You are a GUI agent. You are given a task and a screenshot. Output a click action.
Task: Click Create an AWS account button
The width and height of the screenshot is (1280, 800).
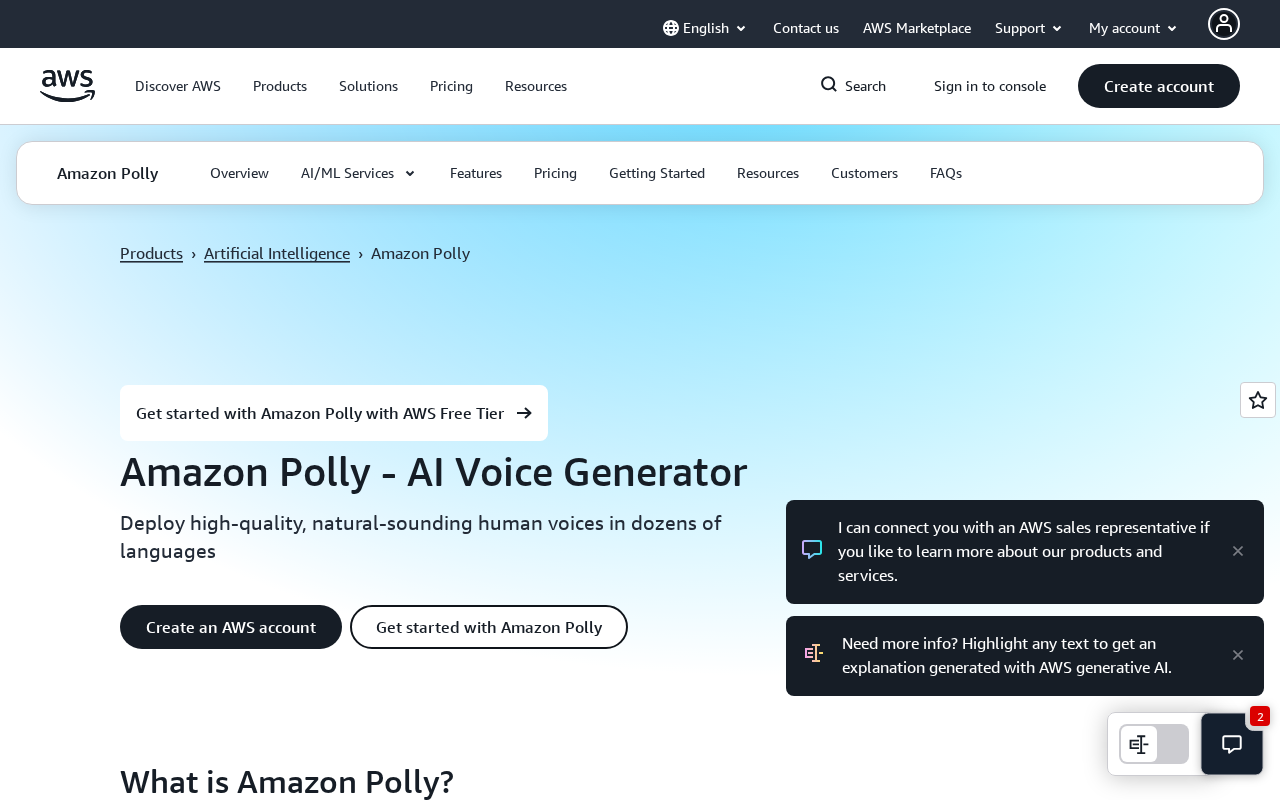tap(231, 627)
